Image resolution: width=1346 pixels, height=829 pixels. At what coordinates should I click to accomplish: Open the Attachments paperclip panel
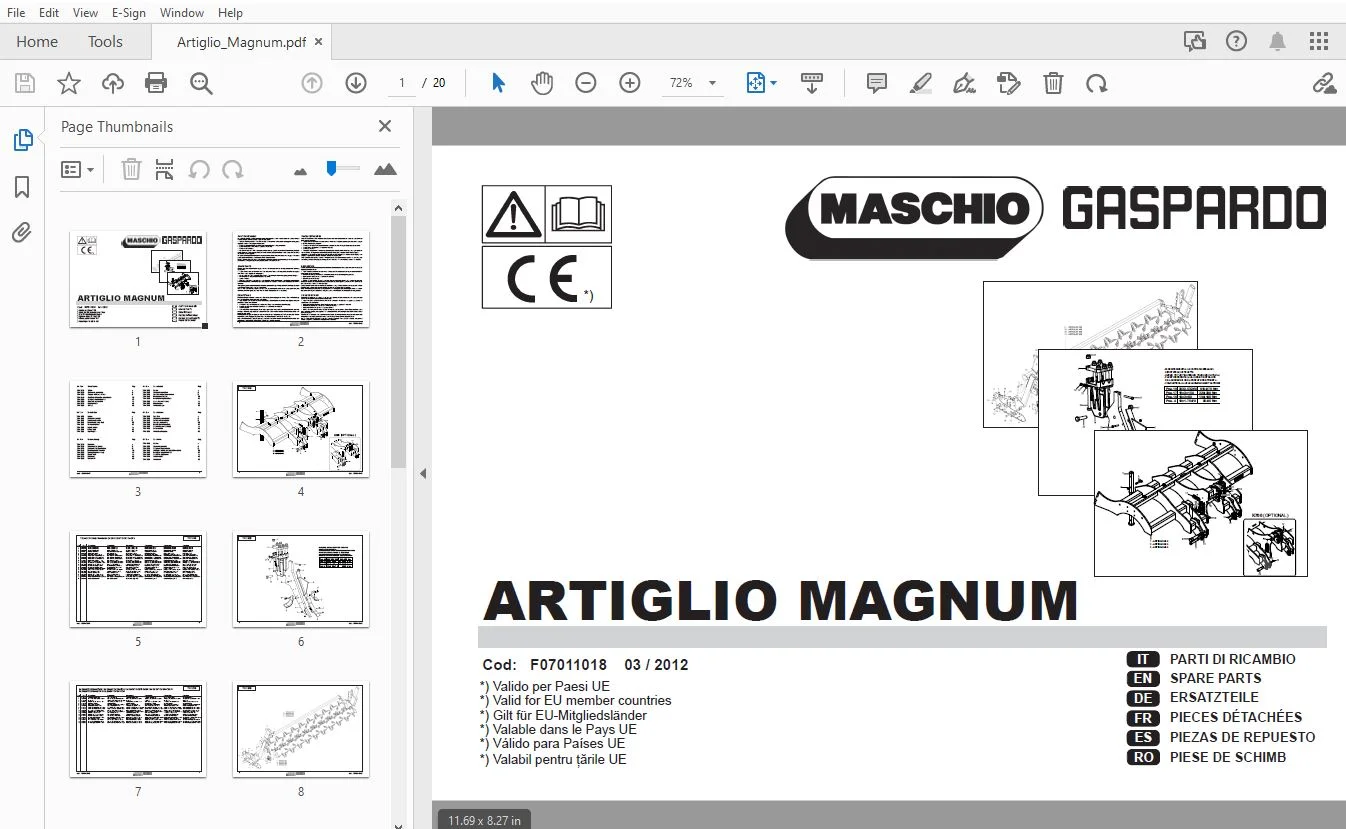pos(22,233)
